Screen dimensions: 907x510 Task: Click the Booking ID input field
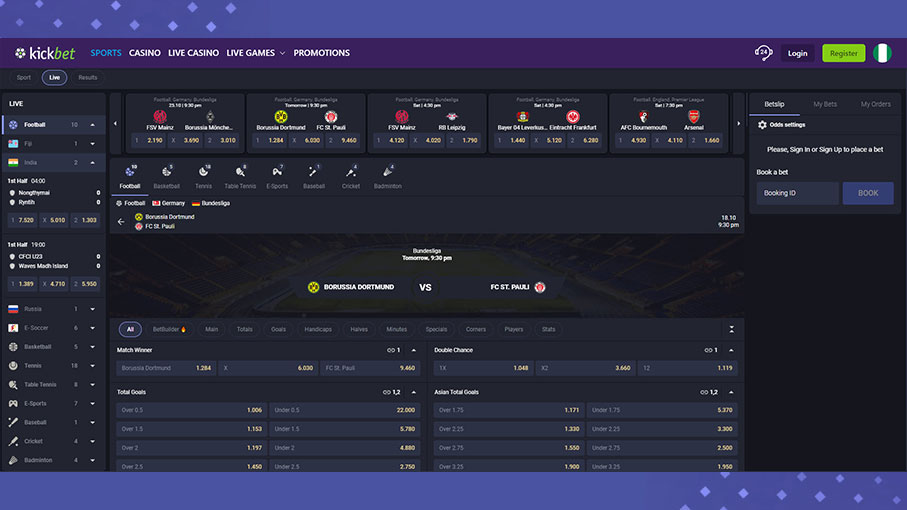point(797,193)
